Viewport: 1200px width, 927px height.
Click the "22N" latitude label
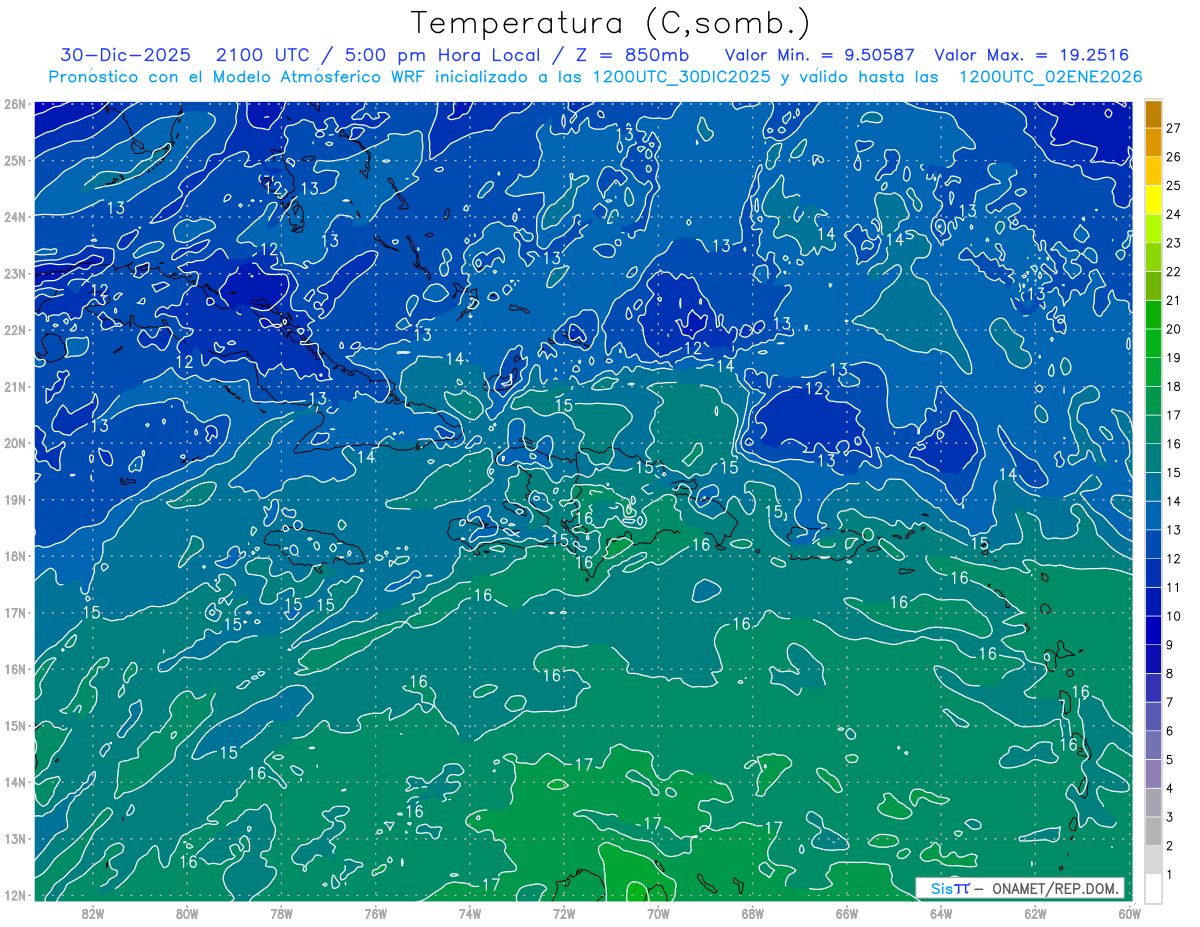(x=14, y=330)
